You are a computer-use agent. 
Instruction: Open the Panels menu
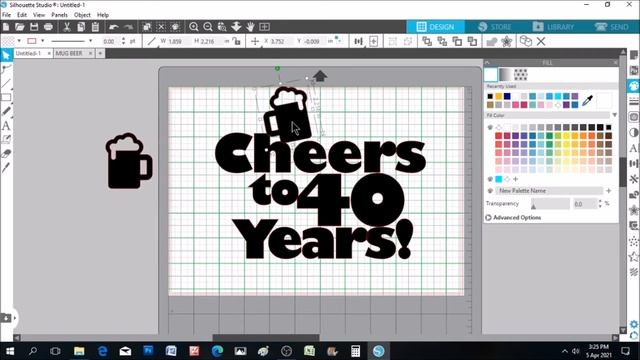pyautogui.click(x=59, y=15)
